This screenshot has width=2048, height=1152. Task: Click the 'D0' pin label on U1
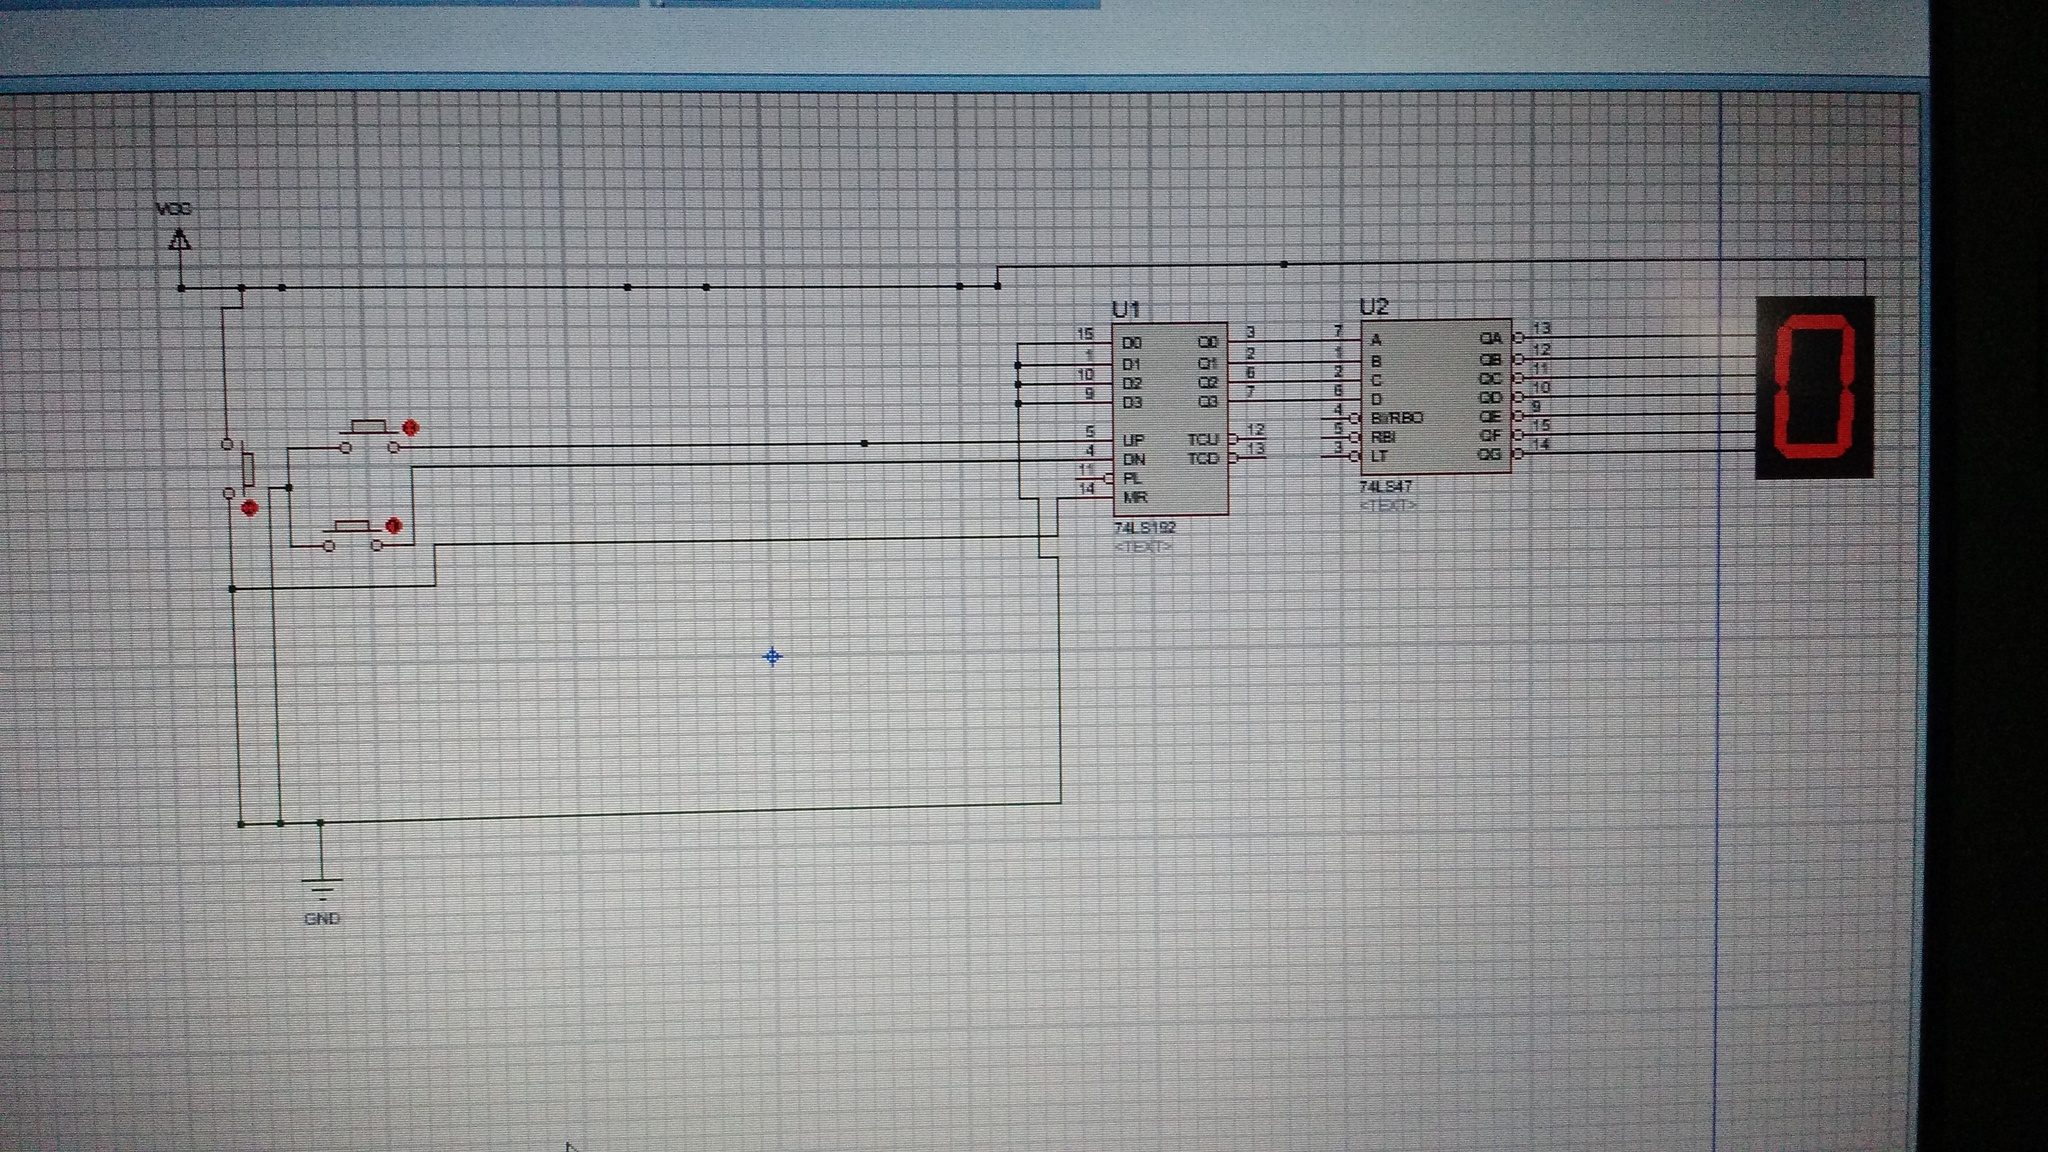(1131, 344)
